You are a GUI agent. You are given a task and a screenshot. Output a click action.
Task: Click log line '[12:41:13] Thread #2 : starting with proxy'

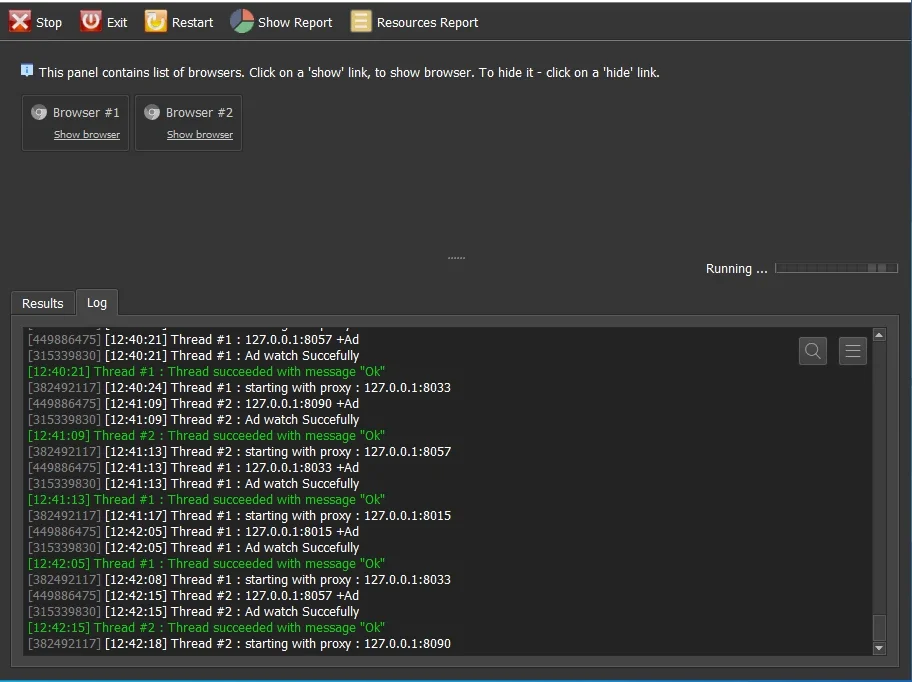[239, 452]
